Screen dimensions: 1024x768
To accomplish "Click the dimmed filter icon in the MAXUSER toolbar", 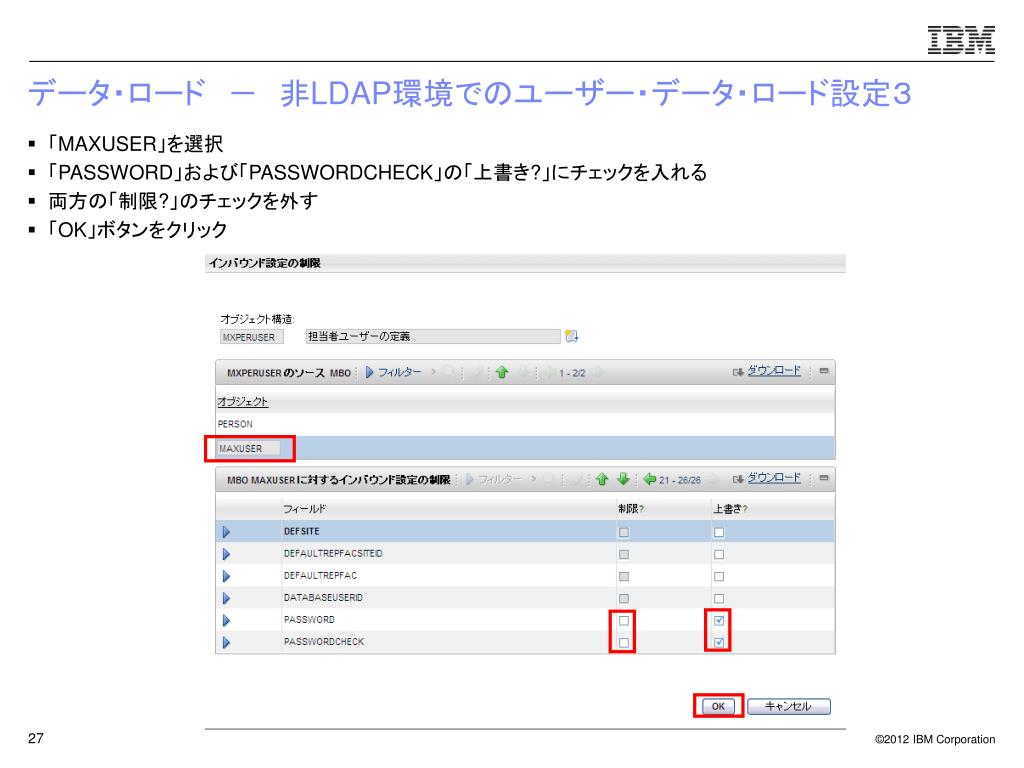I will pyautogui.click(x=470, y=479).
